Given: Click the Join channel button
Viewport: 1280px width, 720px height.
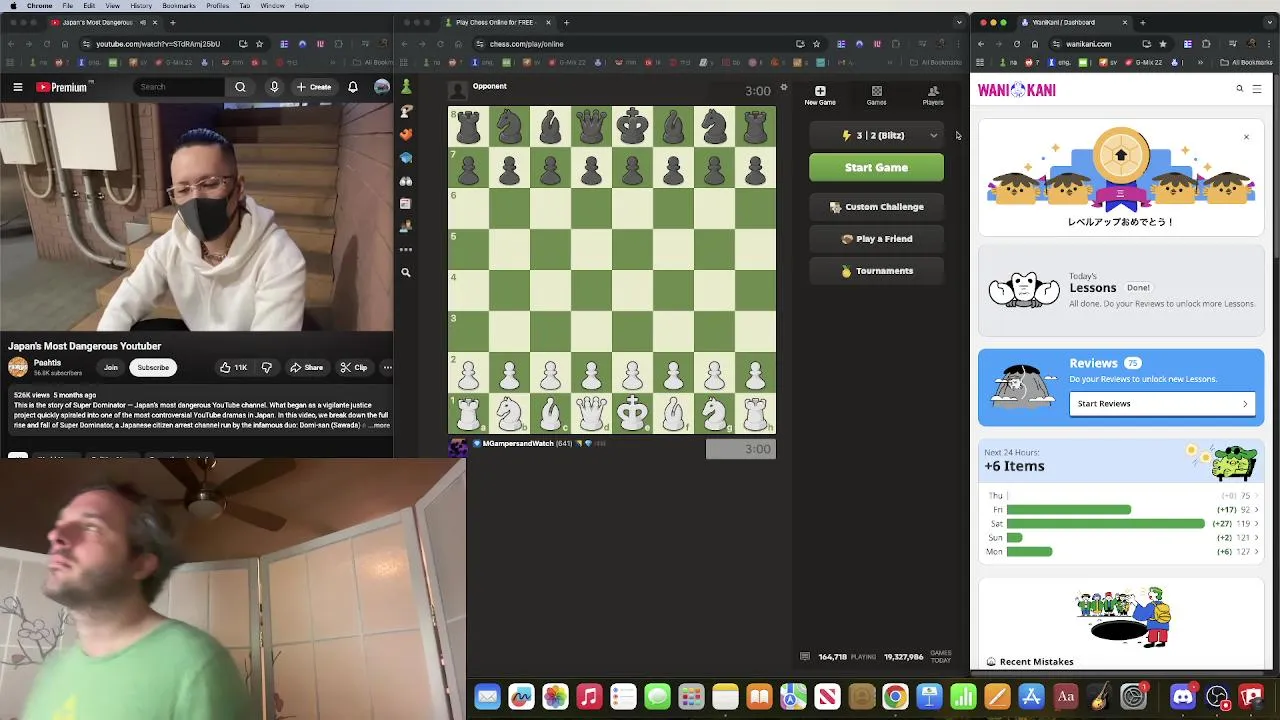Looking at the screenshot, I should pos(111,367).
